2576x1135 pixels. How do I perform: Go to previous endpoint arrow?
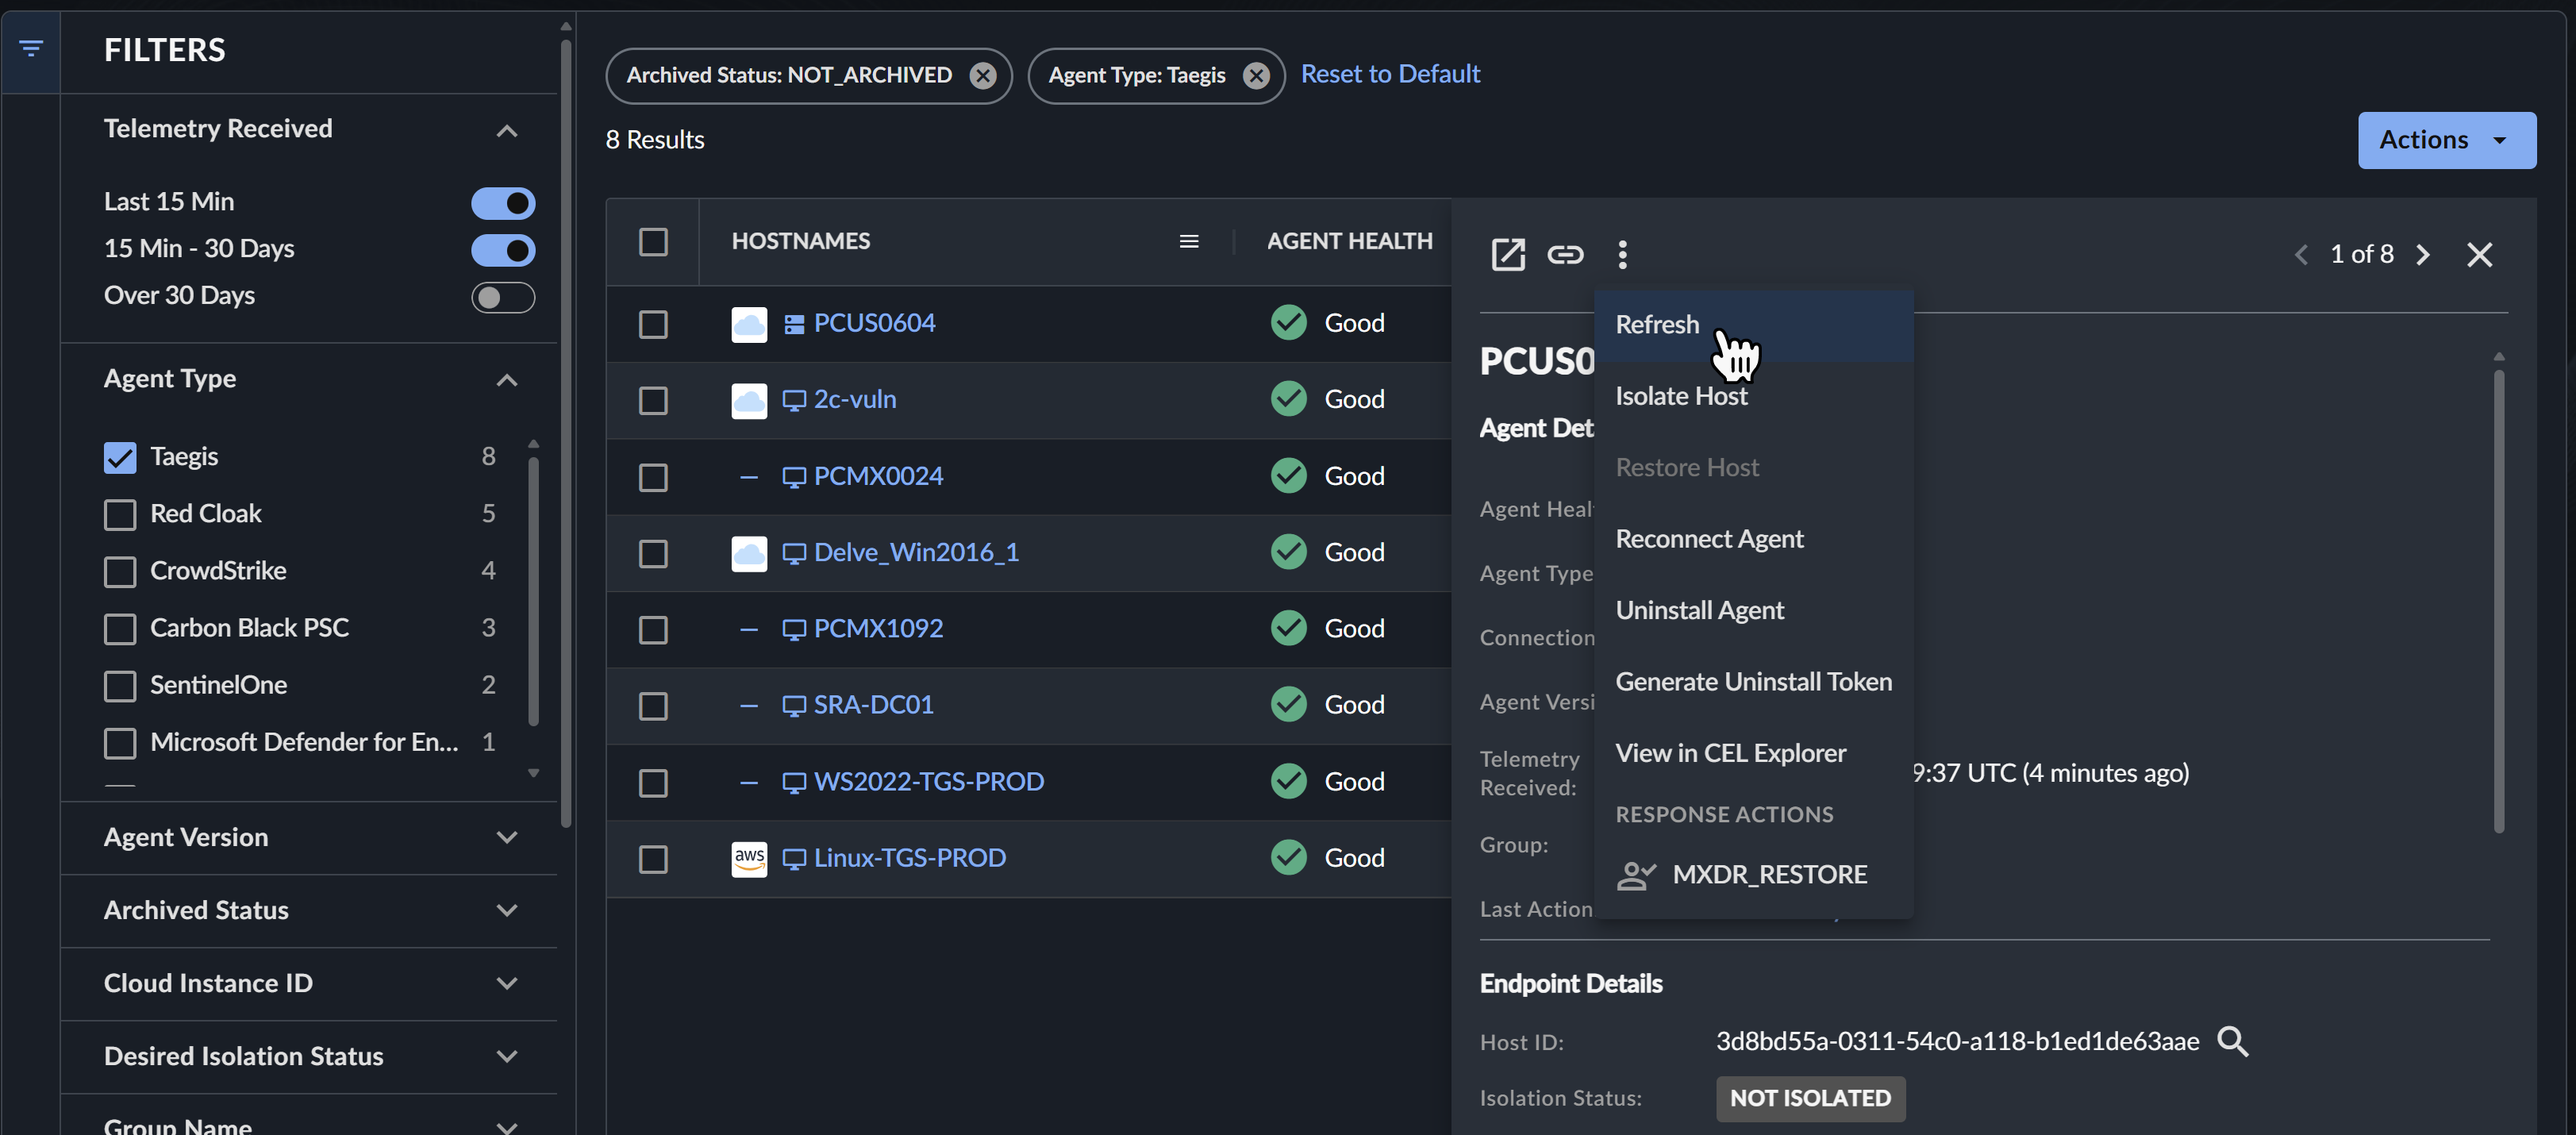pos(2301,254)
